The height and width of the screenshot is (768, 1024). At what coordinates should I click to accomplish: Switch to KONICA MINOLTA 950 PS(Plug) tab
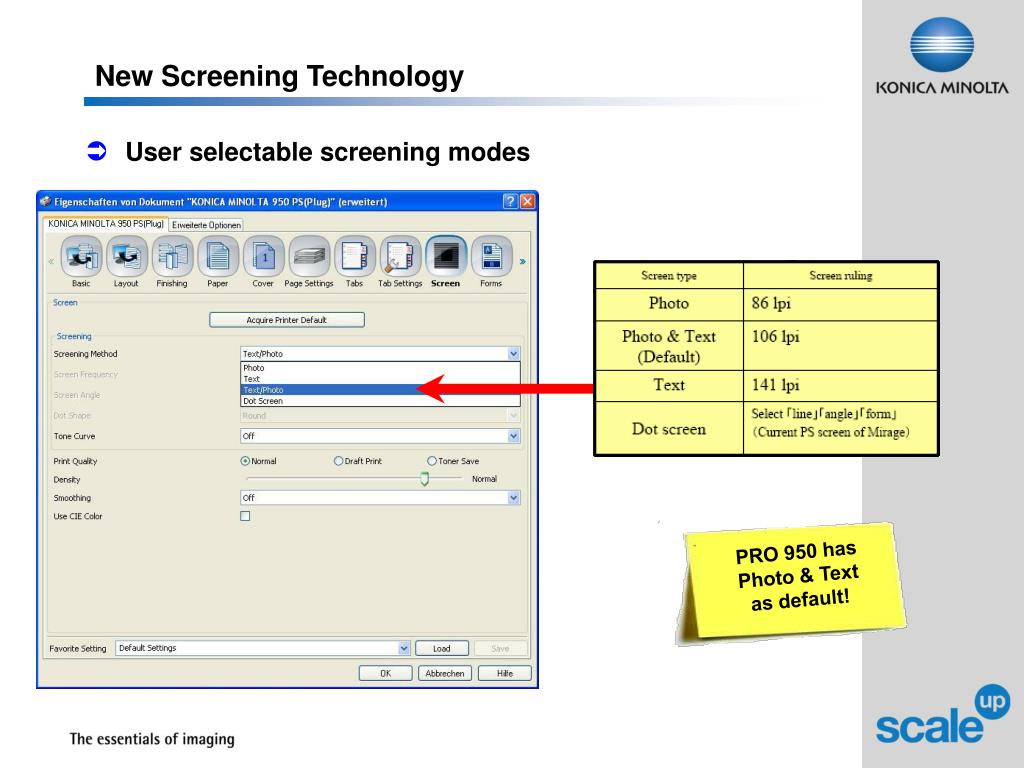coord(106,223)
